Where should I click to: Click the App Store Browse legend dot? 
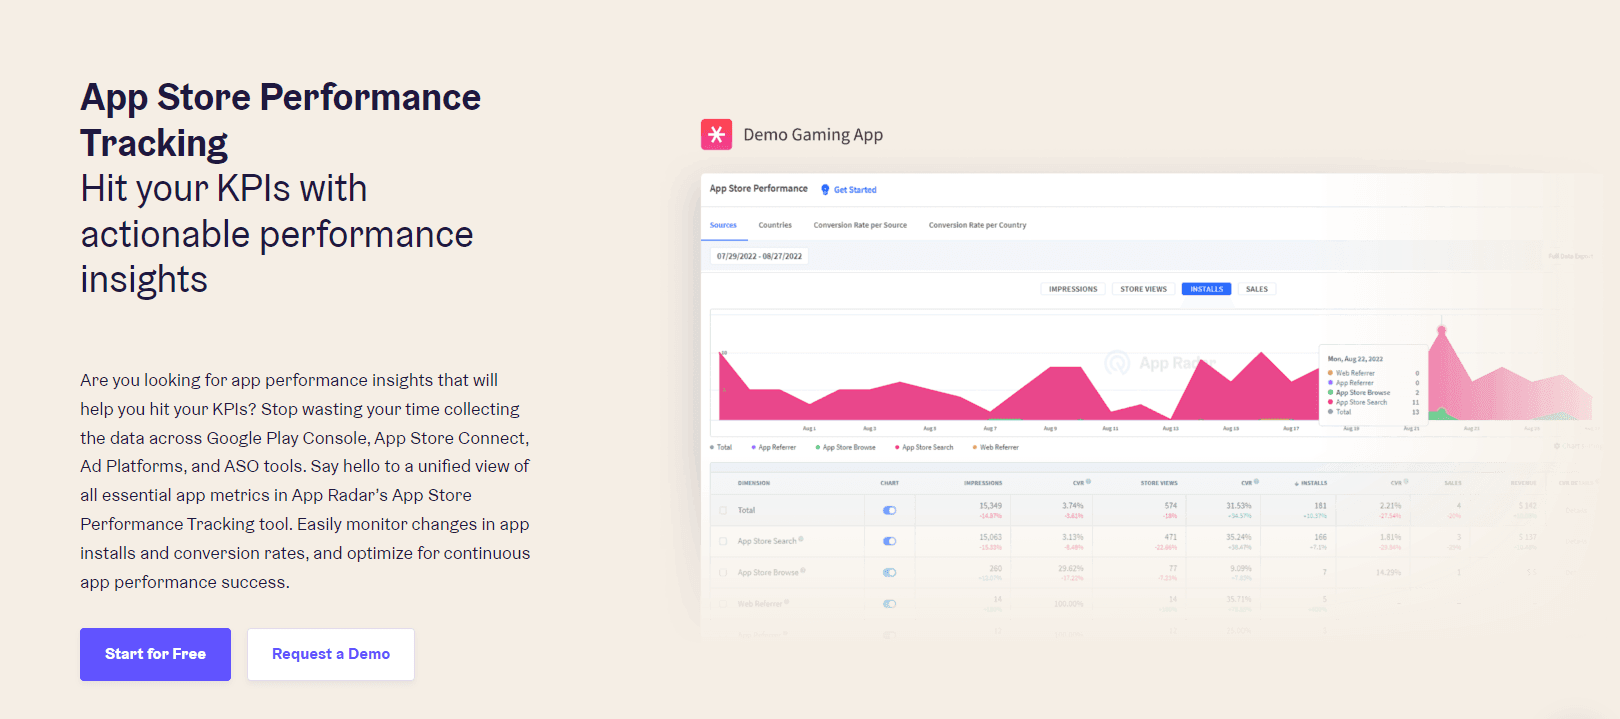(817, 448)
